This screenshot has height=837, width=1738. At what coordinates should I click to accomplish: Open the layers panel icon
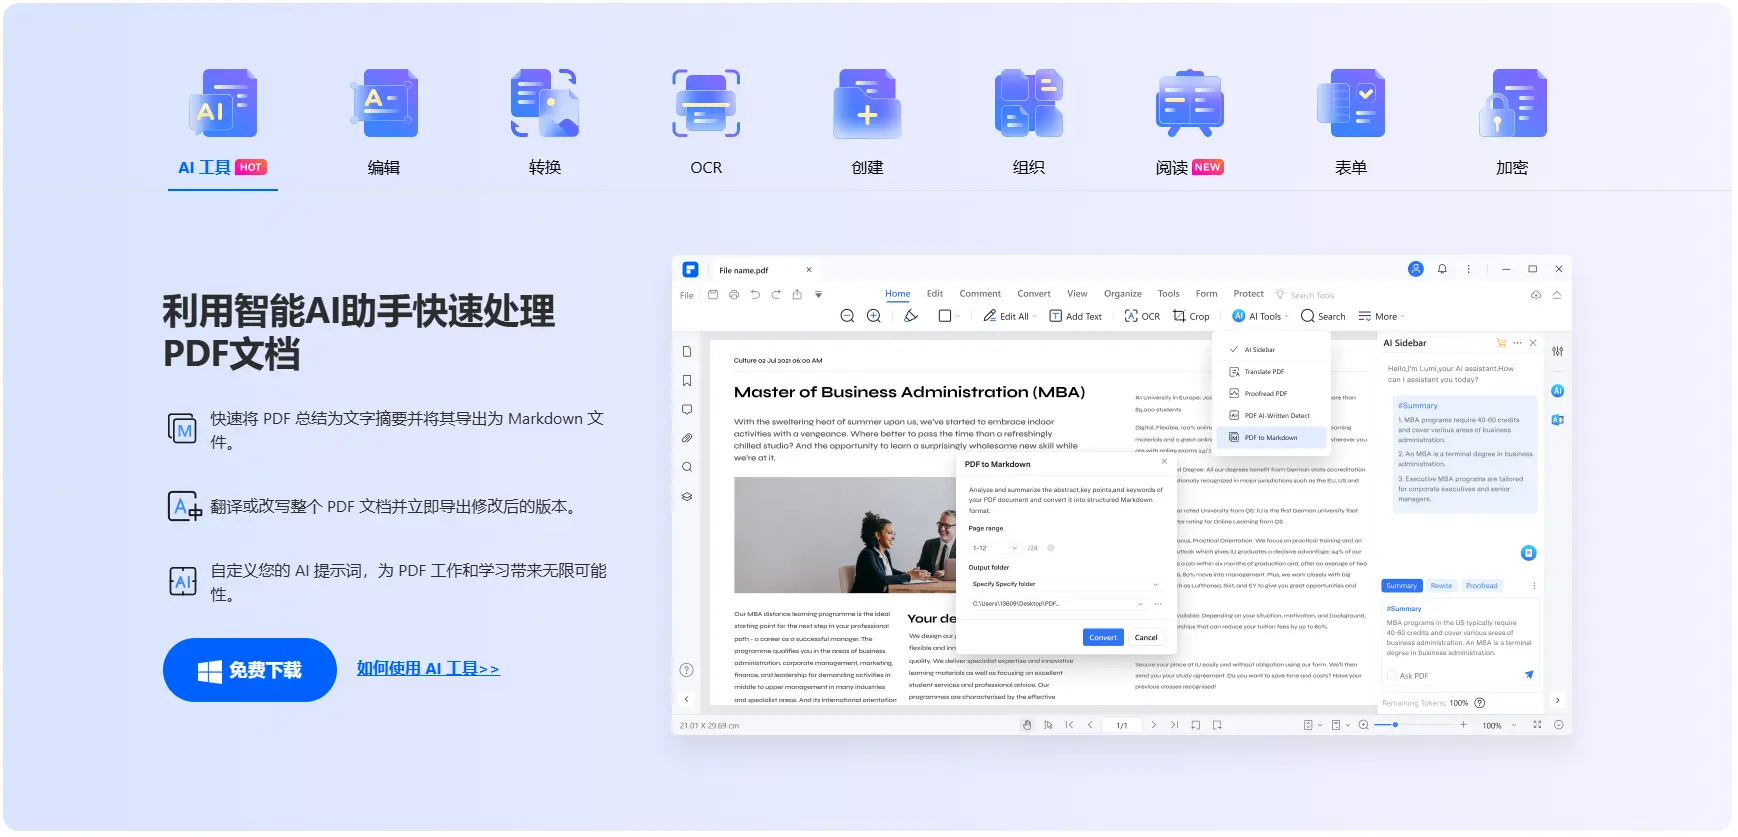click(687, 496)
